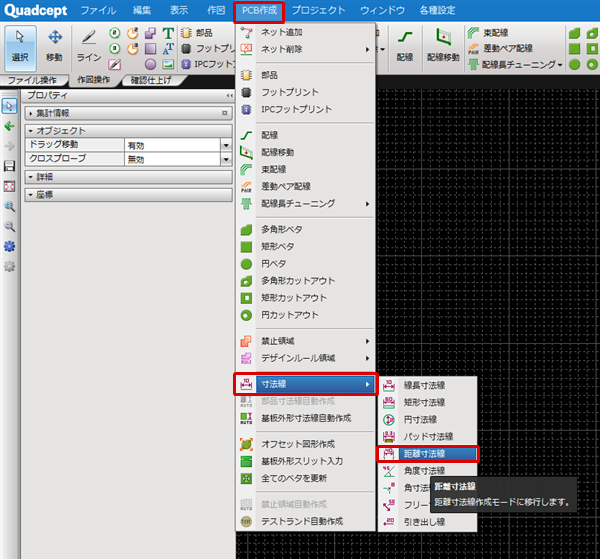The image size is (600, 559).
Task: Click the image insert tool in ribbon
Action: click(168, 64)
